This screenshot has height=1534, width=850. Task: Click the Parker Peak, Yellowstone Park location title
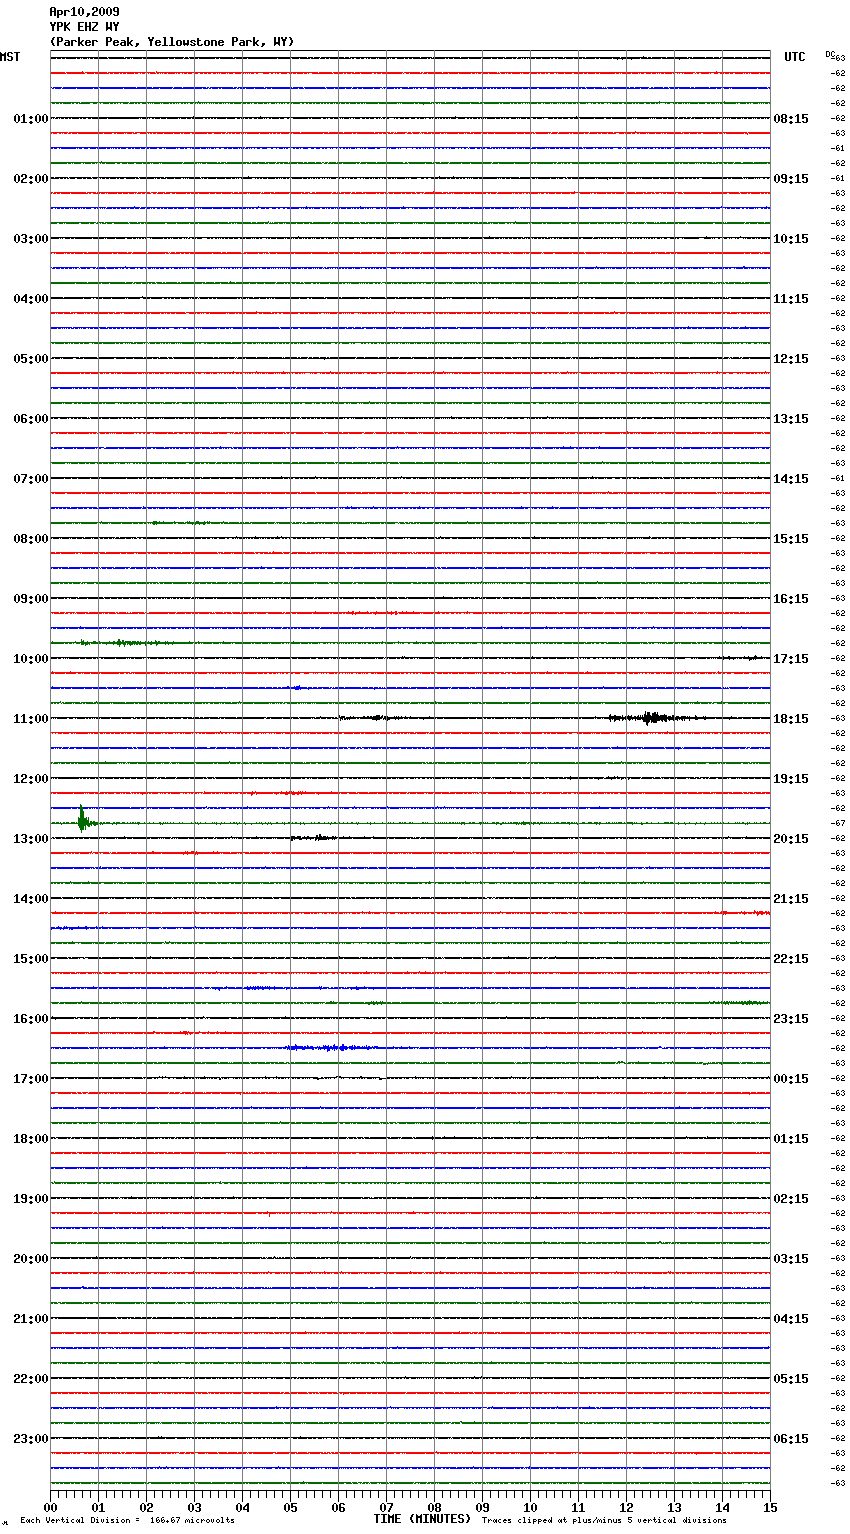172,42
